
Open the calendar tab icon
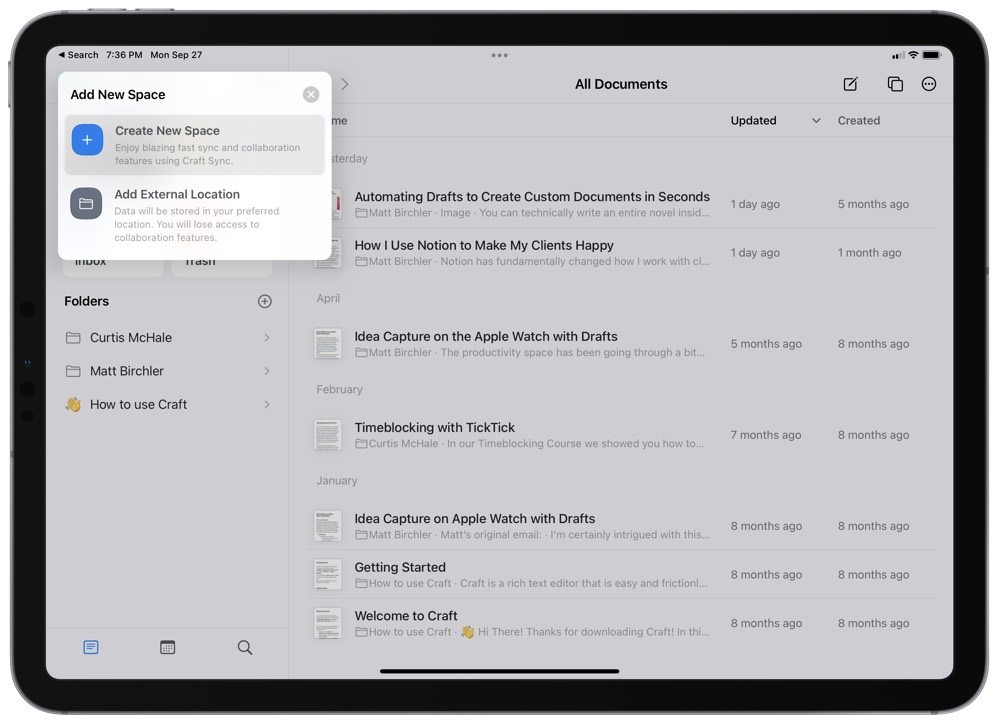click(x=168, y=648)
